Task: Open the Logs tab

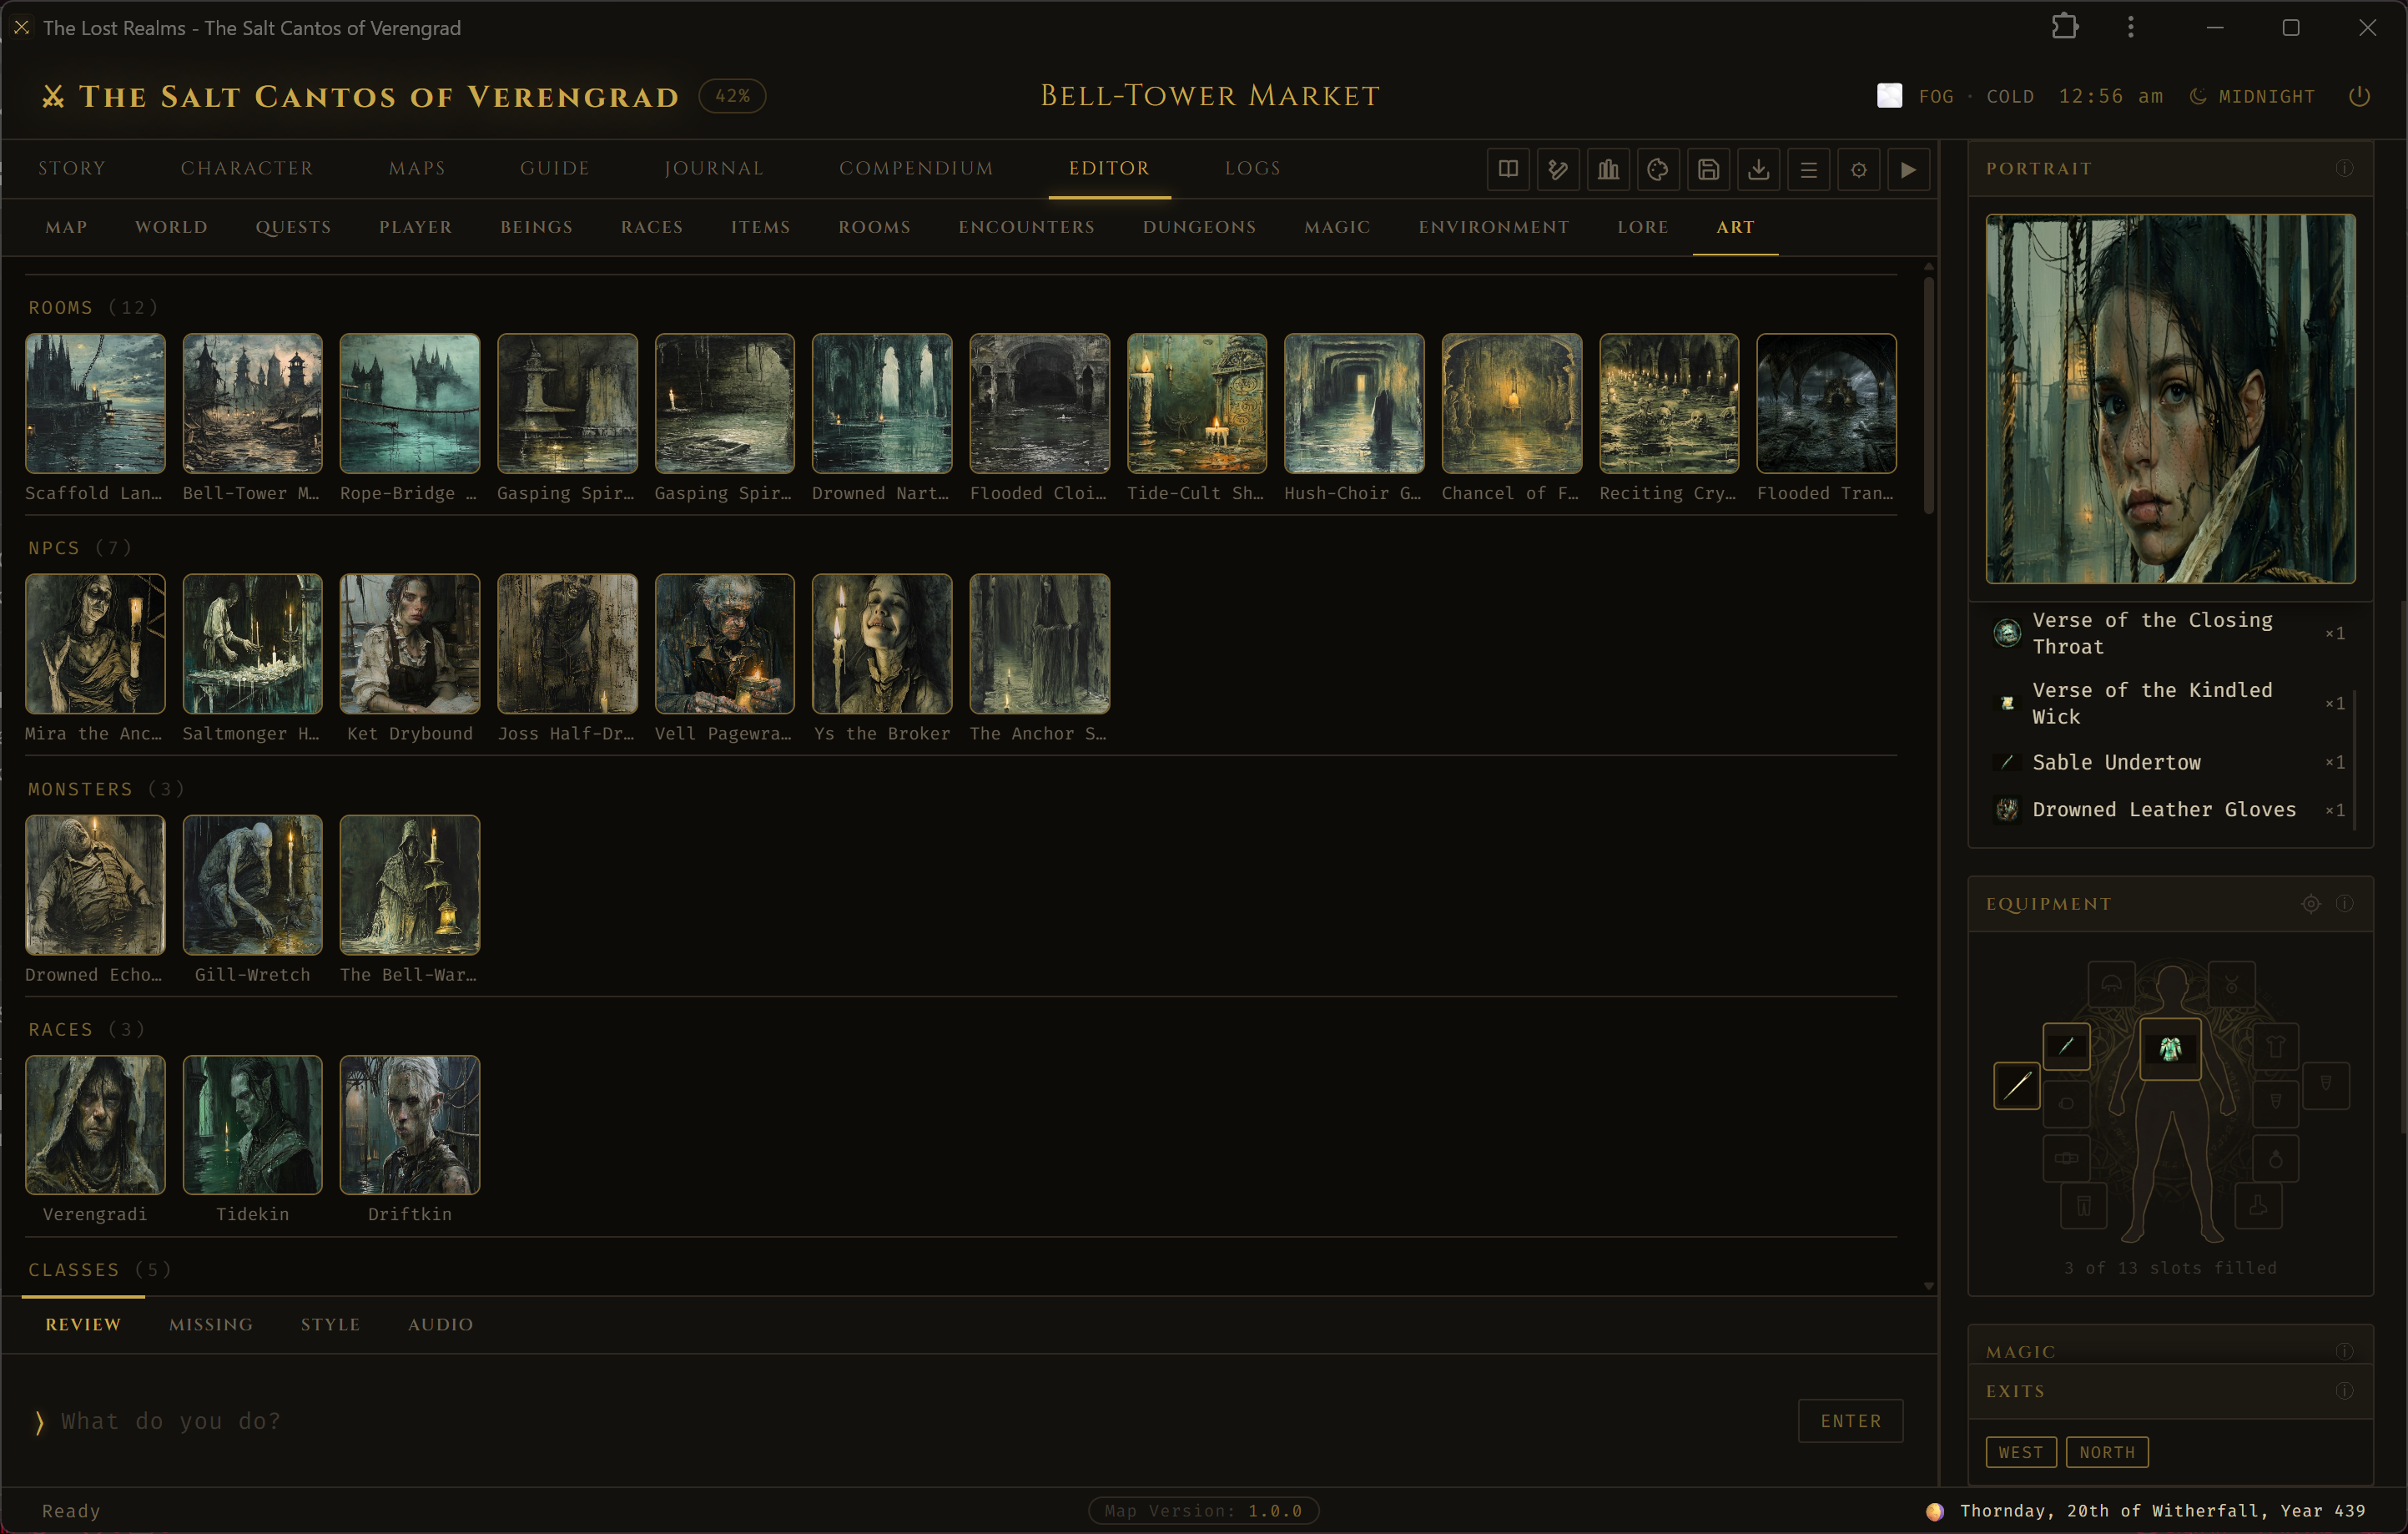Action: pyautogui.click(x=1252, y=168)
